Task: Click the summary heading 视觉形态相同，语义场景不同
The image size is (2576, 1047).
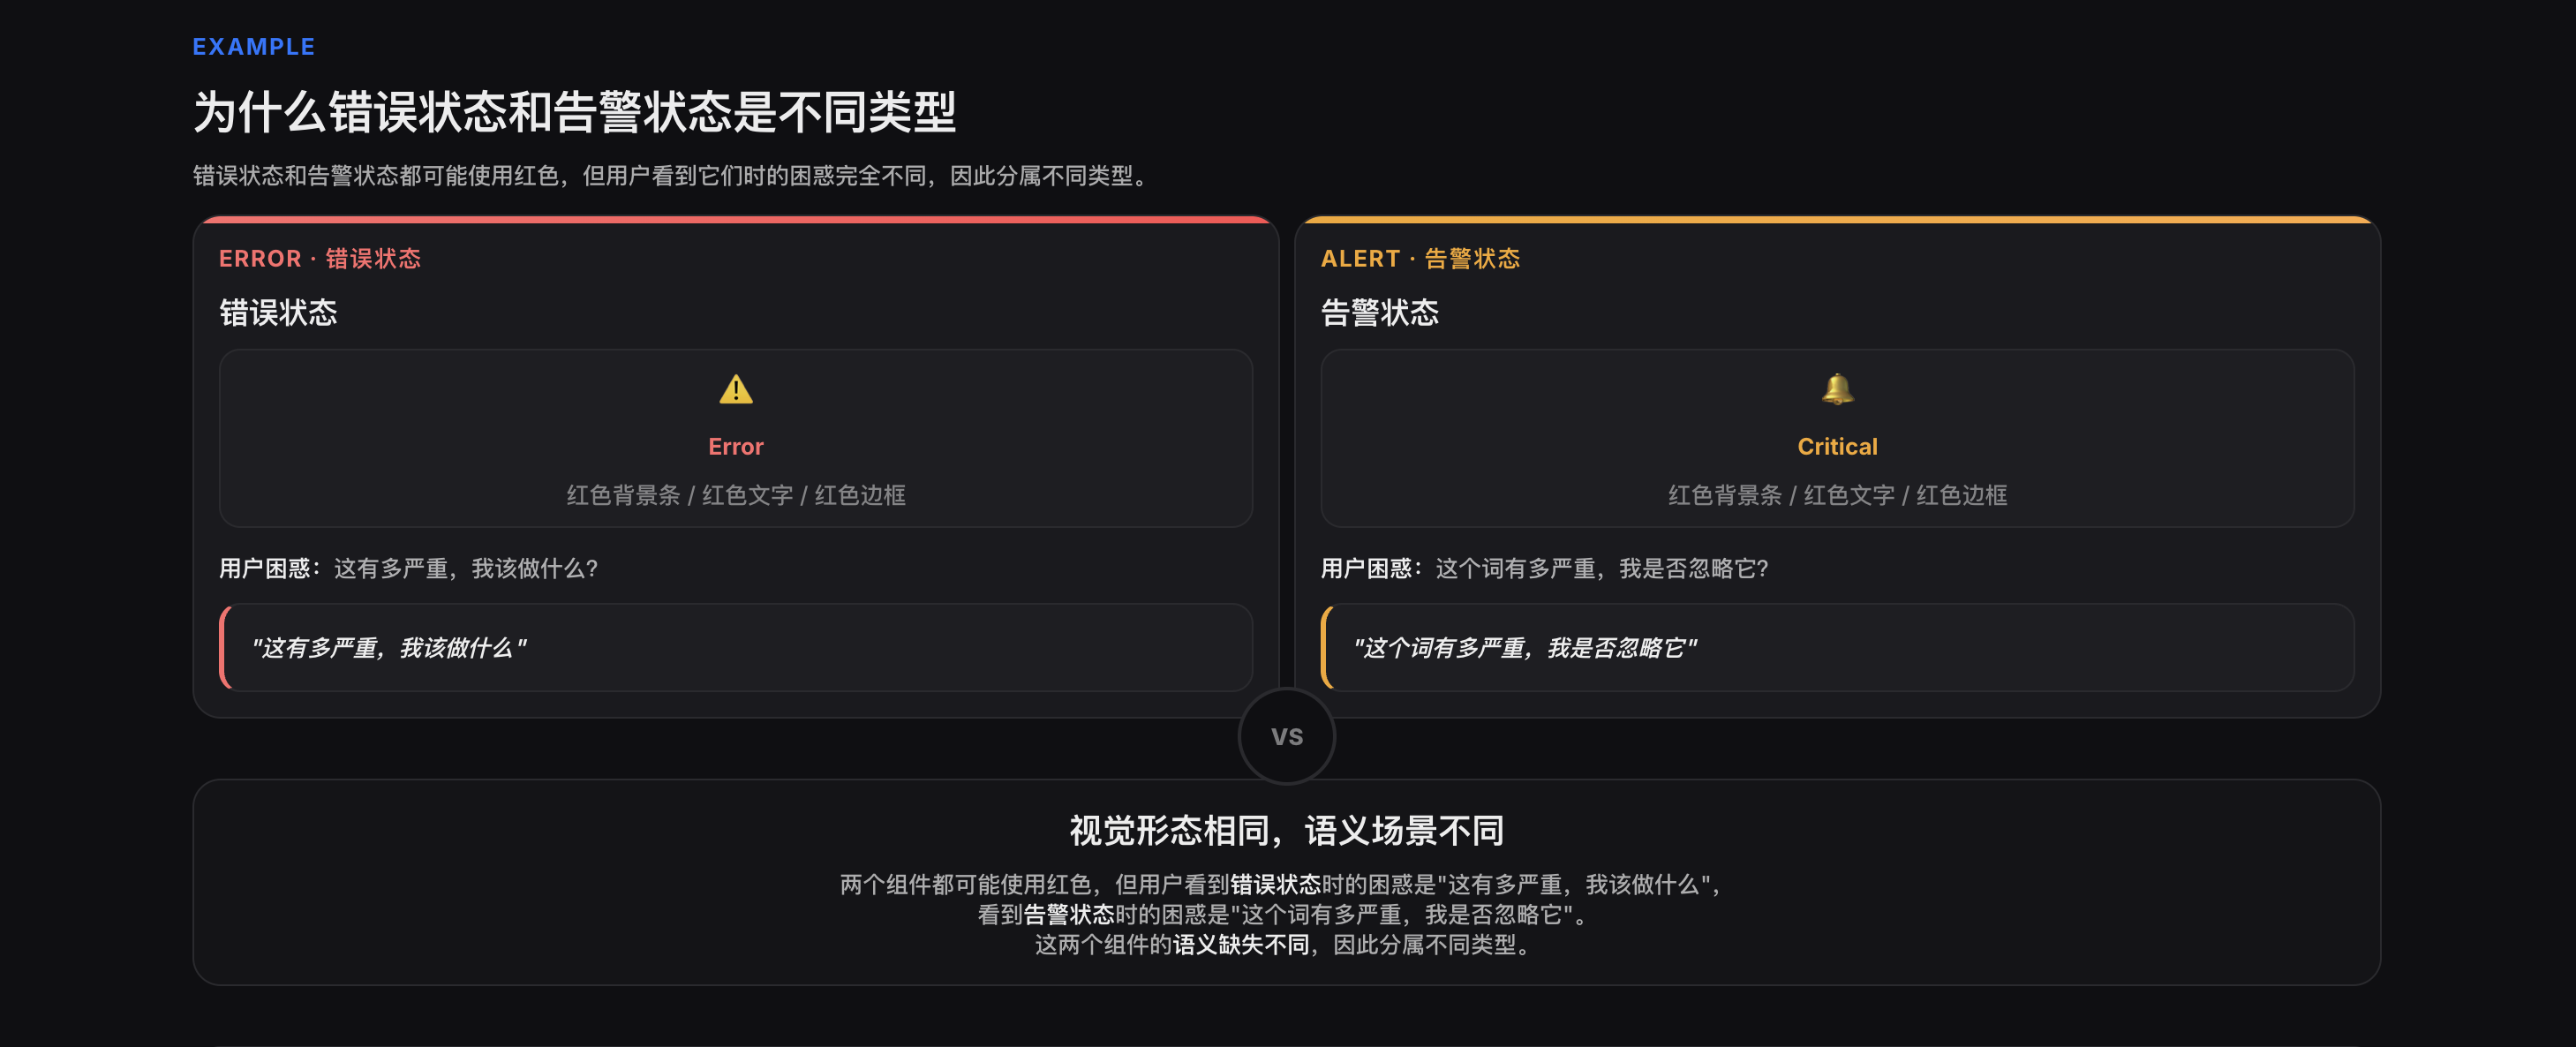Action: click(1287, 830)
